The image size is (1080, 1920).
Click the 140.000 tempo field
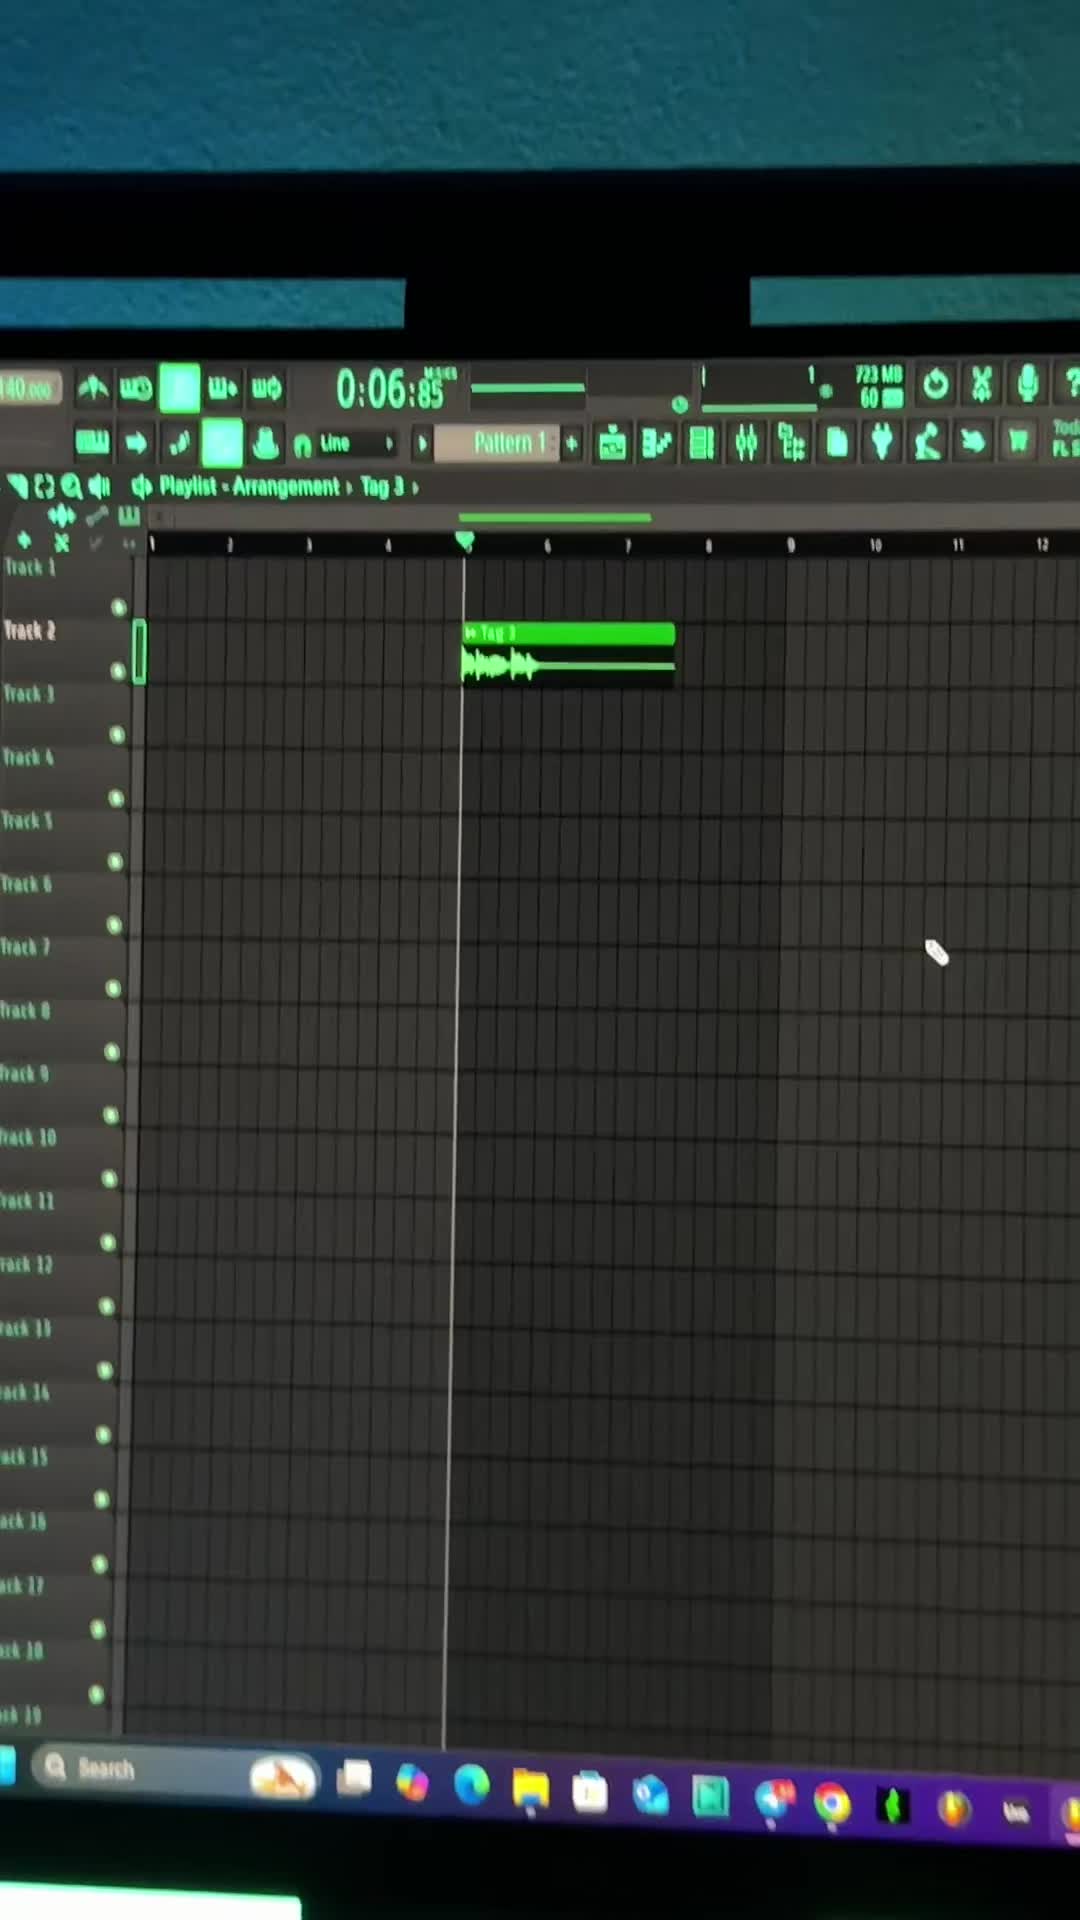pyautogui.click(x=30, y=388)
